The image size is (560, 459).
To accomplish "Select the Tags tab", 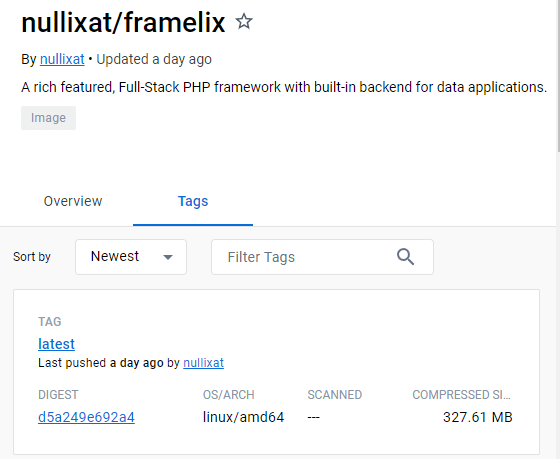I will (x=193, y=201).
